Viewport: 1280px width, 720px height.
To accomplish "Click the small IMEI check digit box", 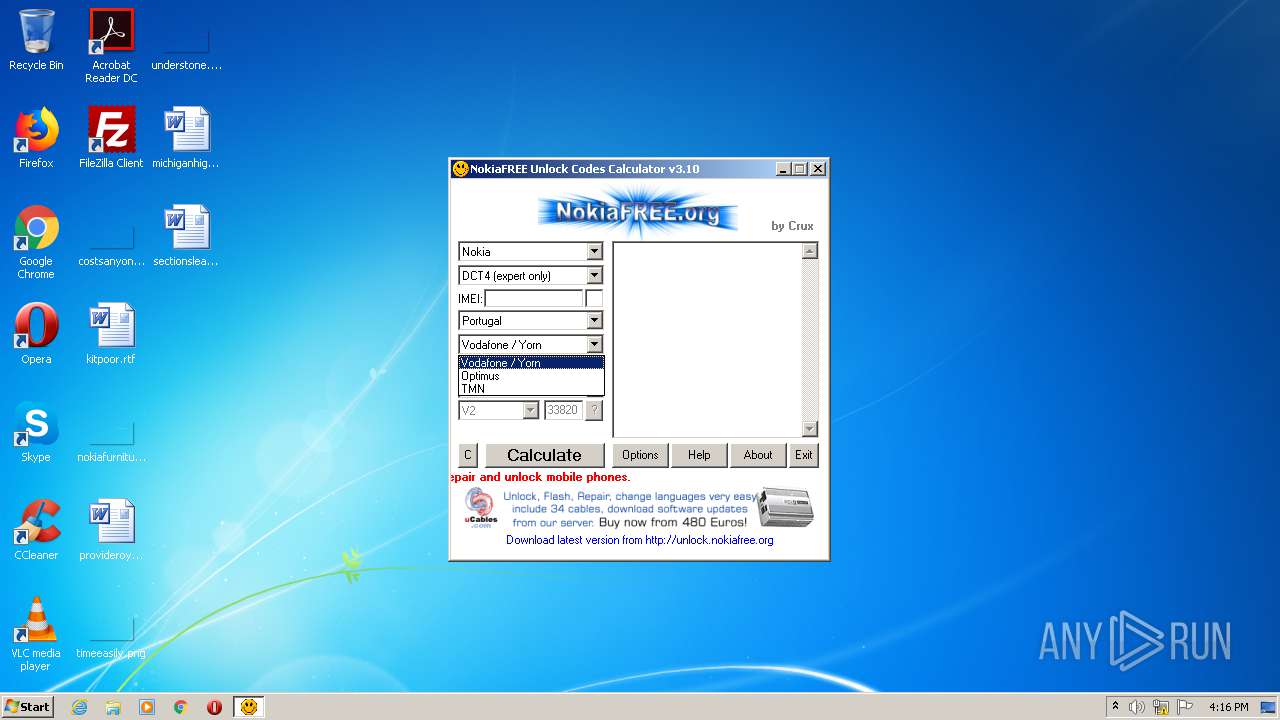I will pyautogui.click(x=594, y=299).
